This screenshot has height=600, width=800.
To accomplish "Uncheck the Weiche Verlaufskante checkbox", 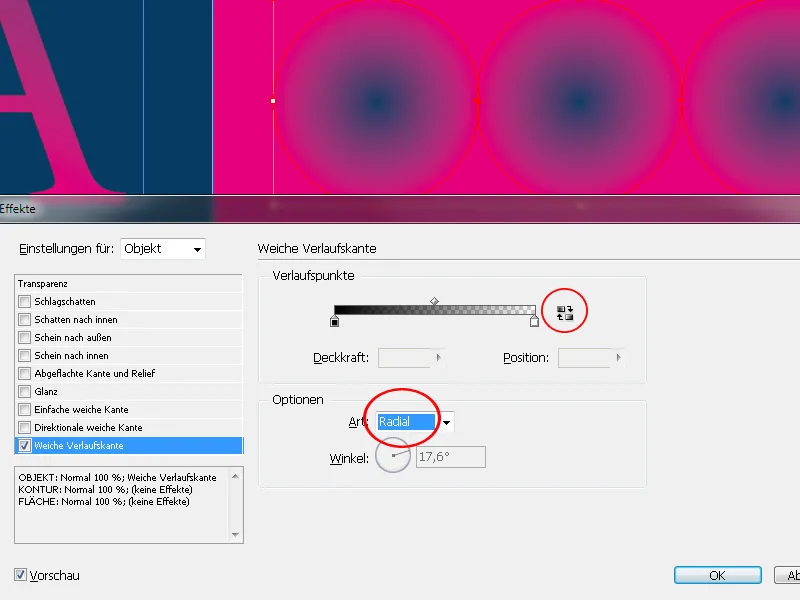I will [24, 445].
